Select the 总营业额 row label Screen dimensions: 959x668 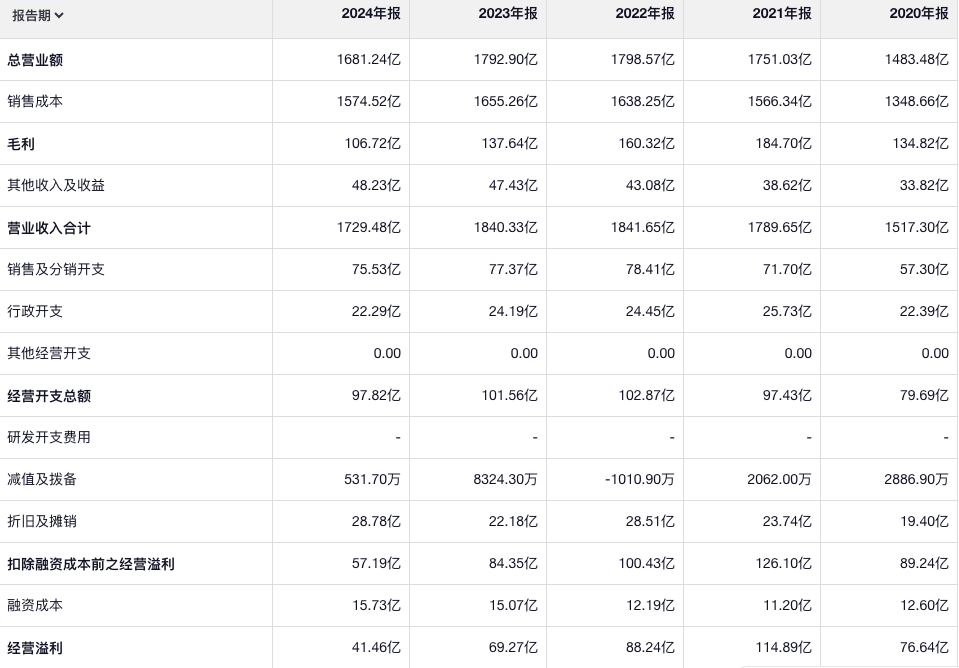pos(35,60)
